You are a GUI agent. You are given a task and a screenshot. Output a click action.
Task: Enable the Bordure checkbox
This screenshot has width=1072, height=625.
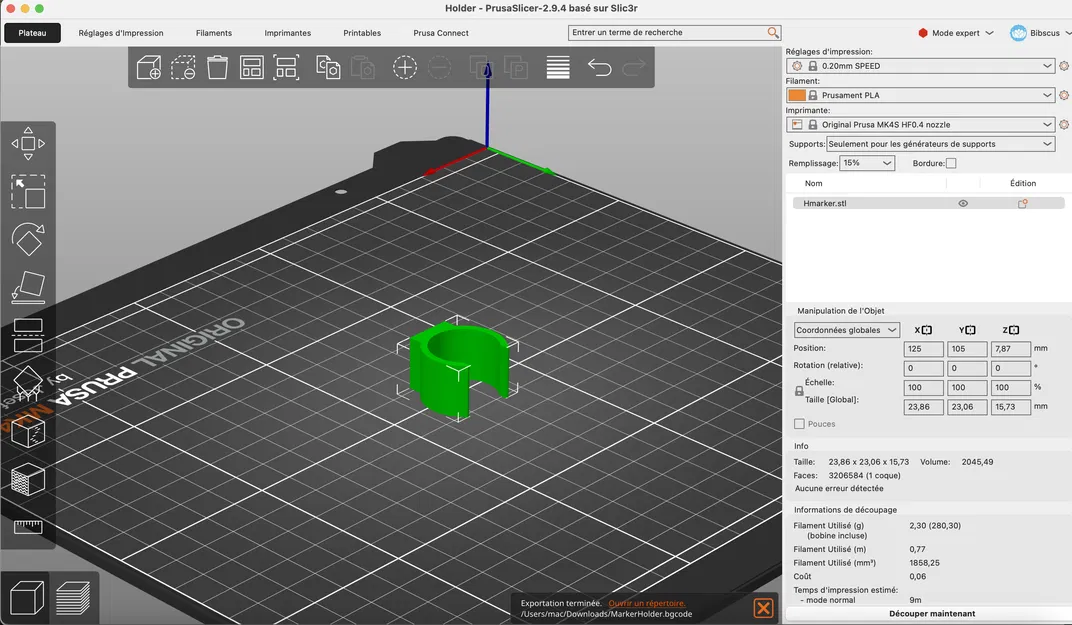951,163
